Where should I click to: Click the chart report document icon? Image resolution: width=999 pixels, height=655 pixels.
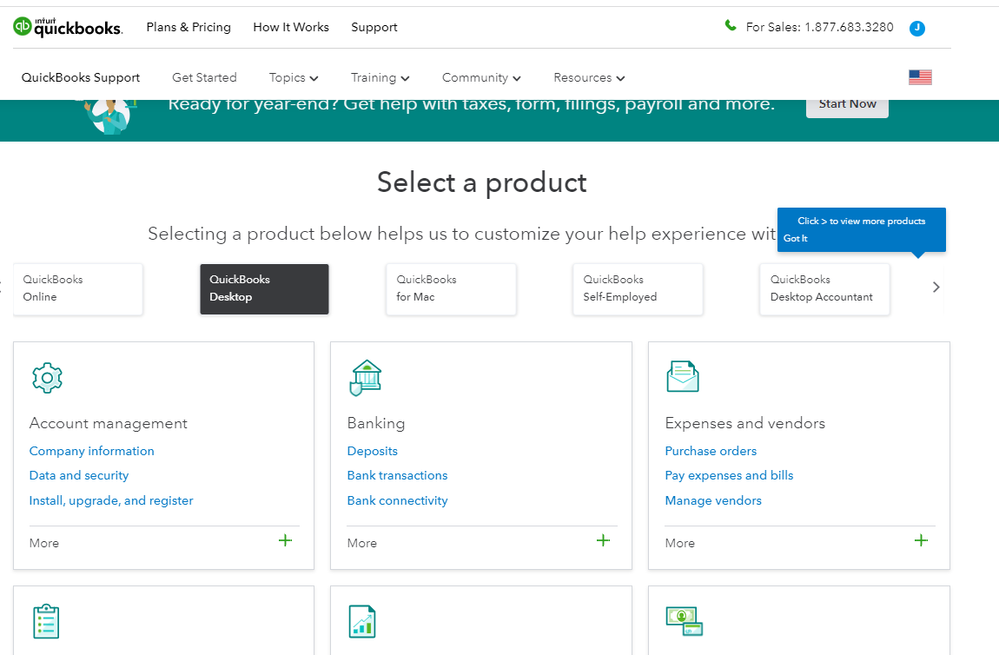(x=363, y=621)
